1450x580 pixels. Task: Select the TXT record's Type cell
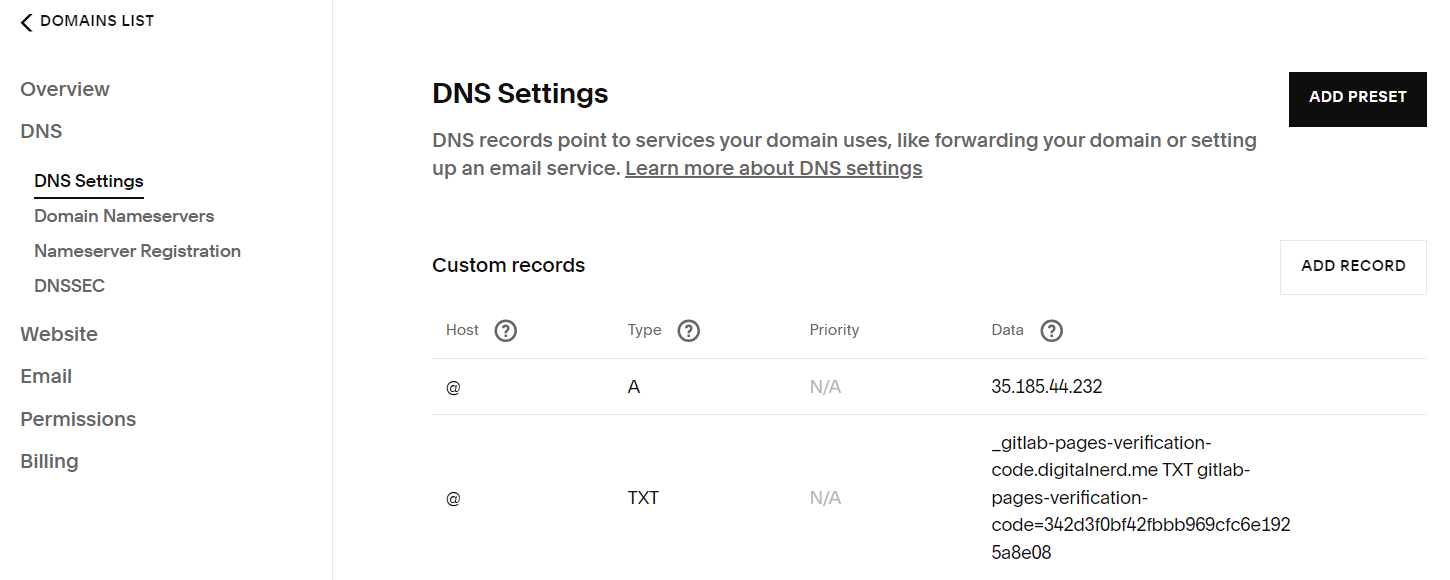[643, 497]
